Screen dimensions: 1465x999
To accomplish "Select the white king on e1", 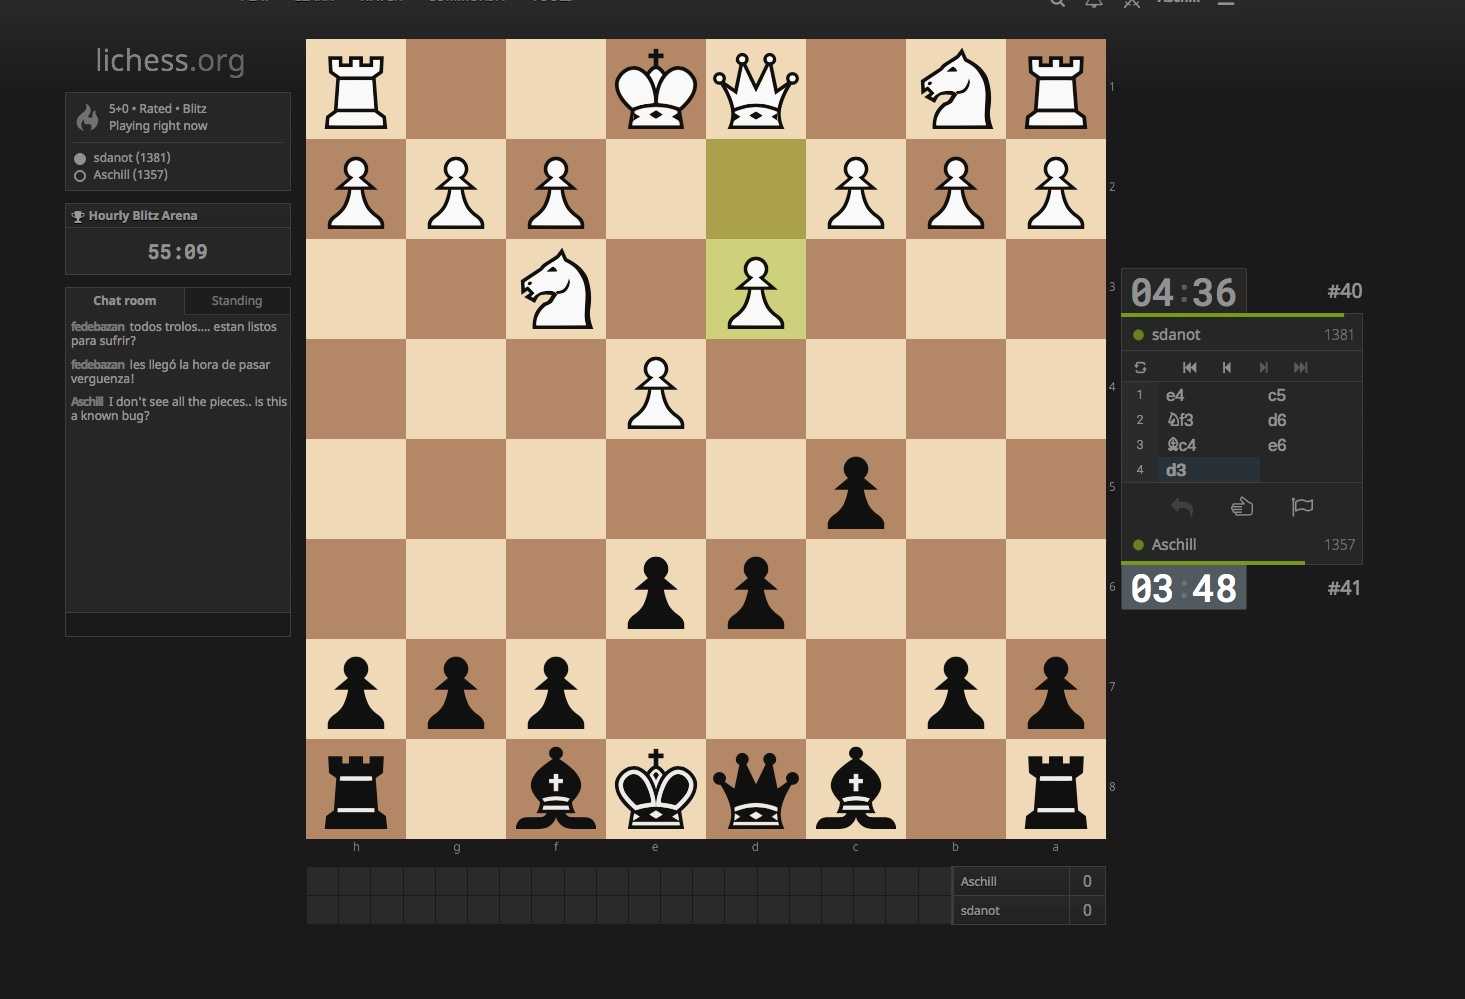I will 656,89.
